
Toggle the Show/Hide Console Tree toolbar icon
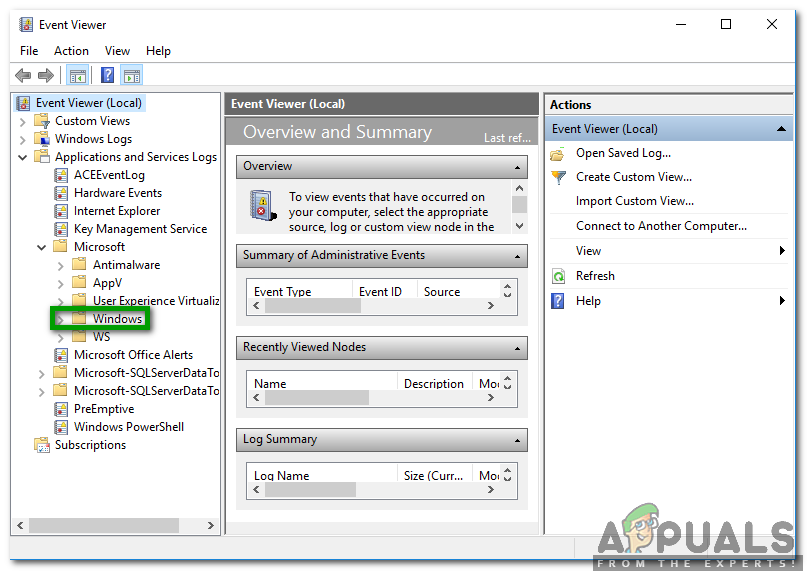(78, 76)
